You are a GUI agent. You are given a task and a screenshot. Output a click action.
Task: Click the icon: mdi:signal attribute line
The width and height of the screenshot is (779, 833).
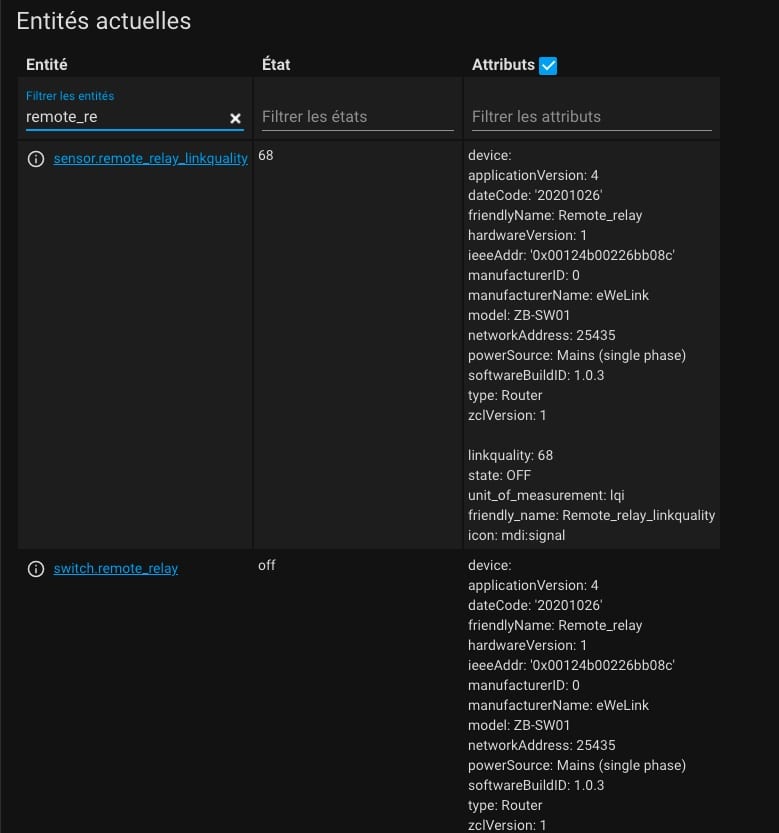click(516, 536)
